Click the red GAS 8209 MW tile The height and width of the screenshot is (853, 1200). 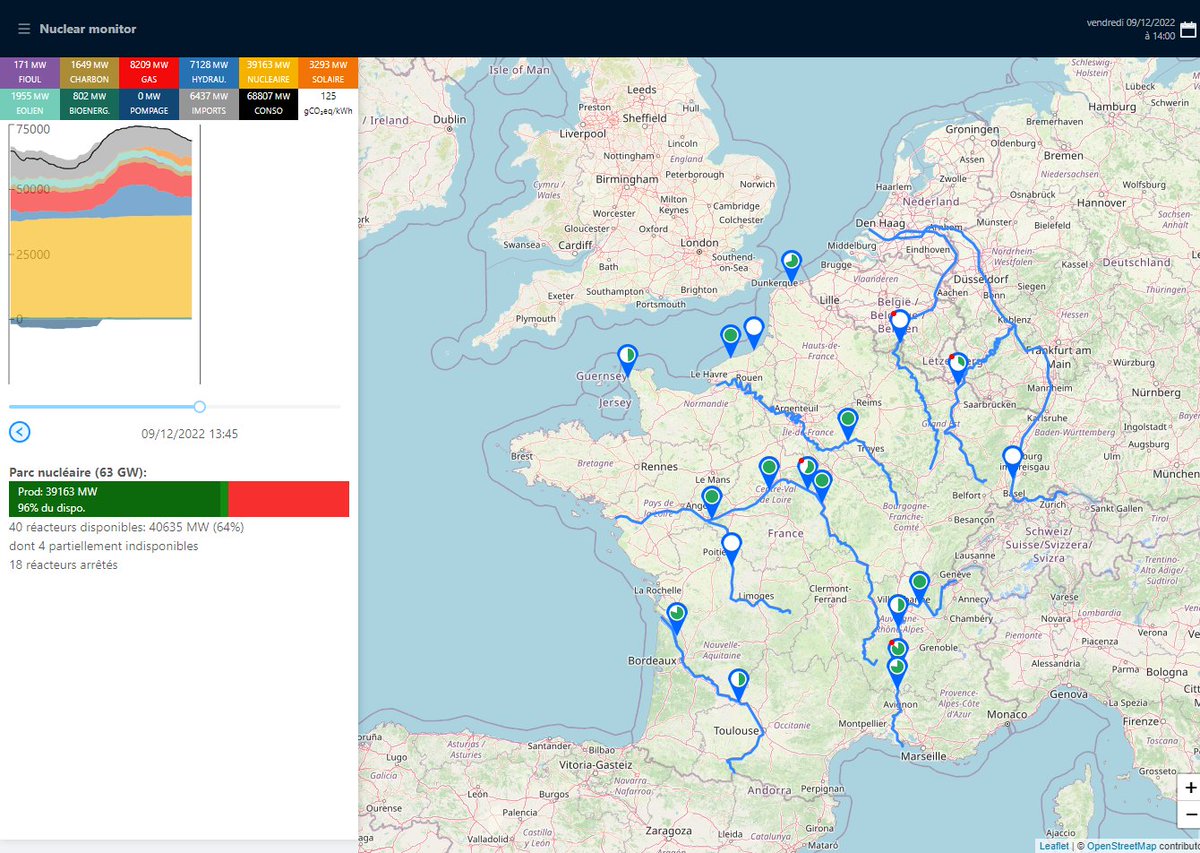pyautogui.click(x=149, y=73)
